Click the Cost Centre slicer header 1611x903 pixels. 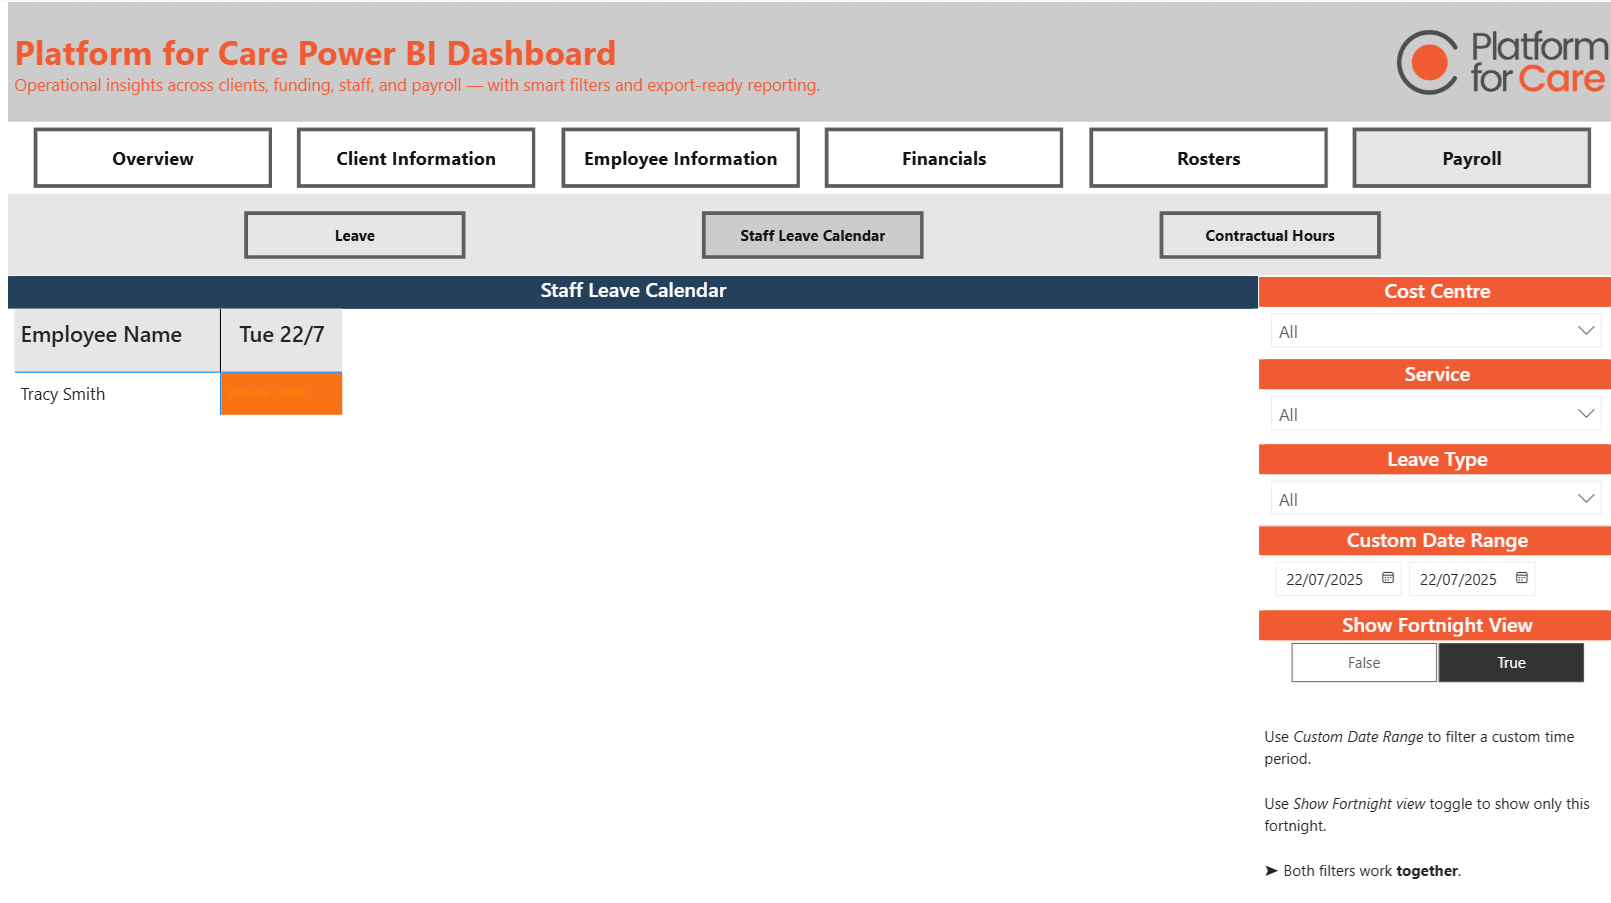(1435, 292)
